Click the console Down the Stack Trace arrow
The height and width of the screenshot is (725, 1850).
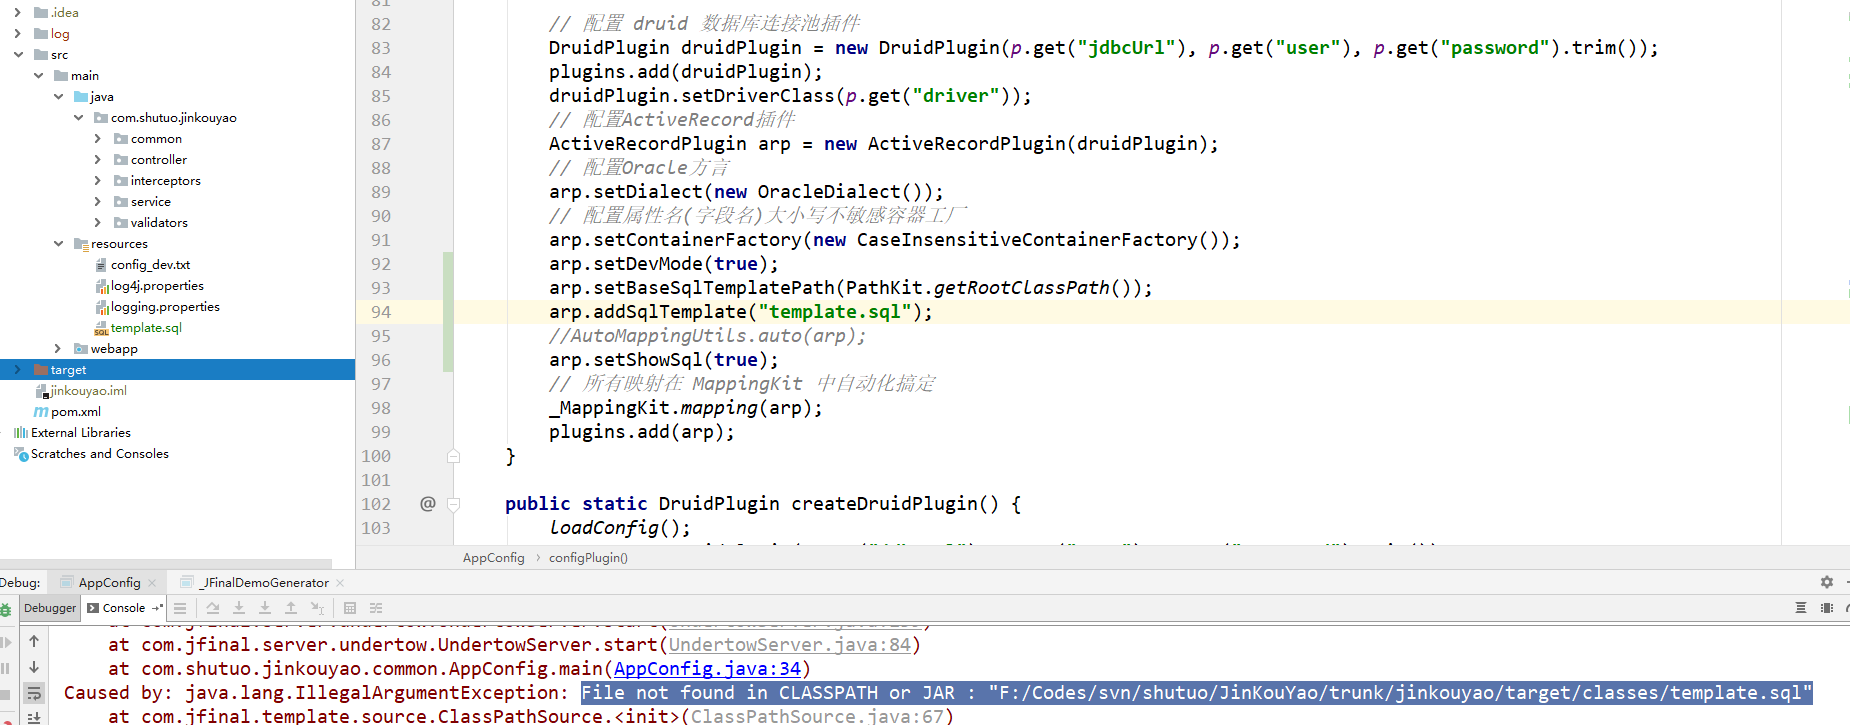coord(34,667)
